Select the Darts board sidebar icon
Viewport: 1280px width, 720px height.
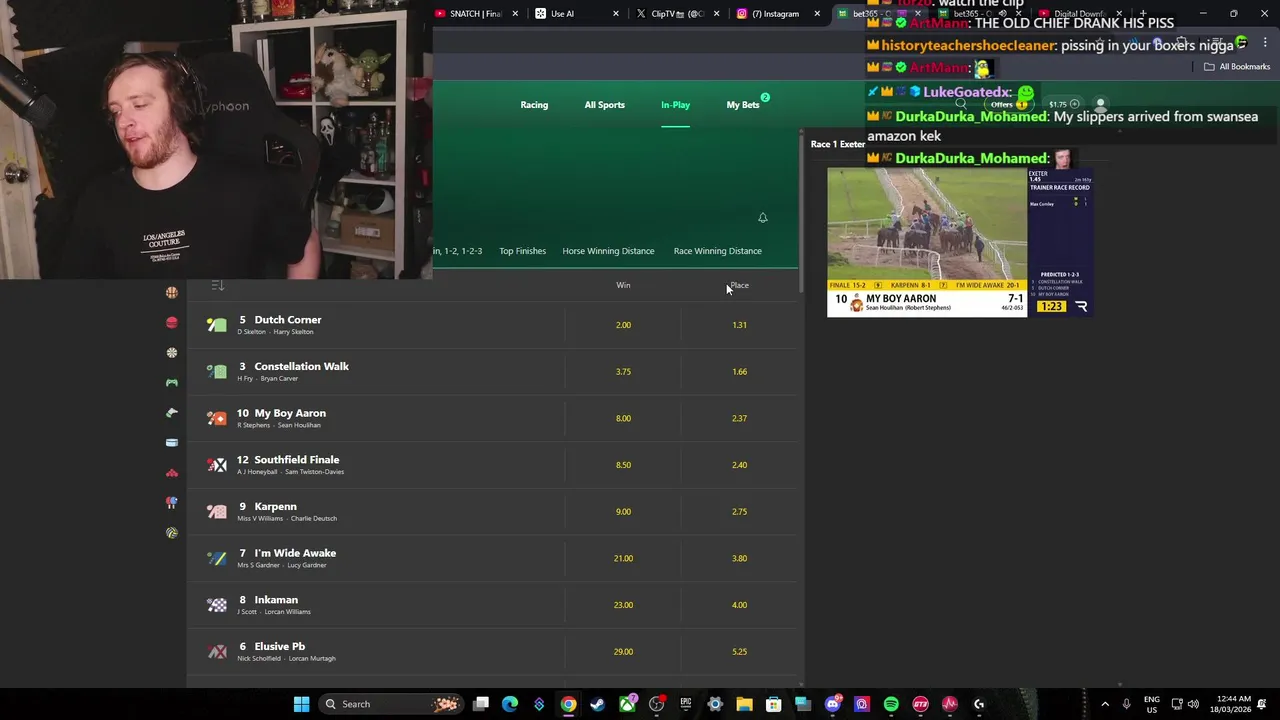[x=172, y=352]
